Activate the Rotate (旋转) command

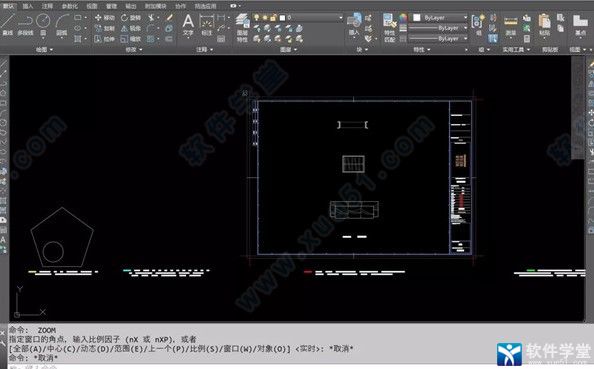click(131, 17)
